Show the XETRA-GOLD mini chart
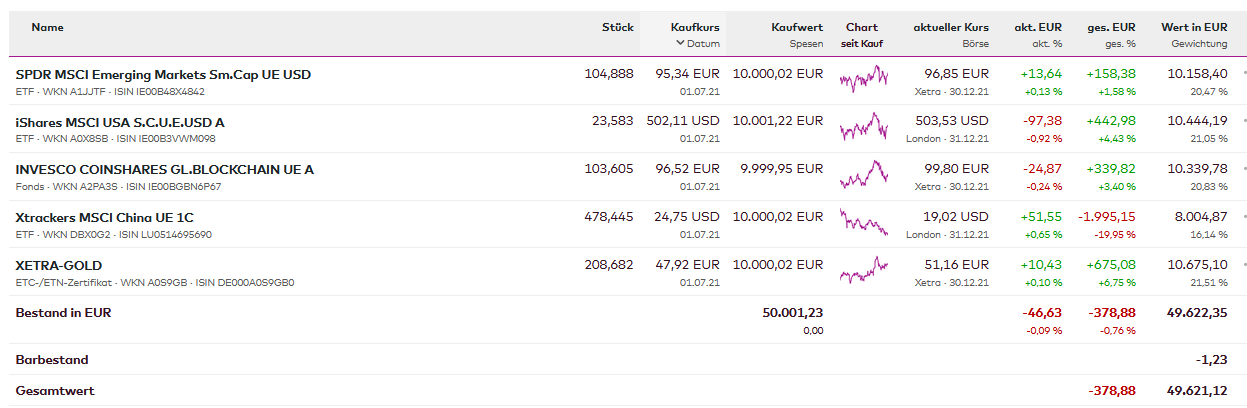The height and width of the screenshot is (408, 1247). (x=863, y=270)
